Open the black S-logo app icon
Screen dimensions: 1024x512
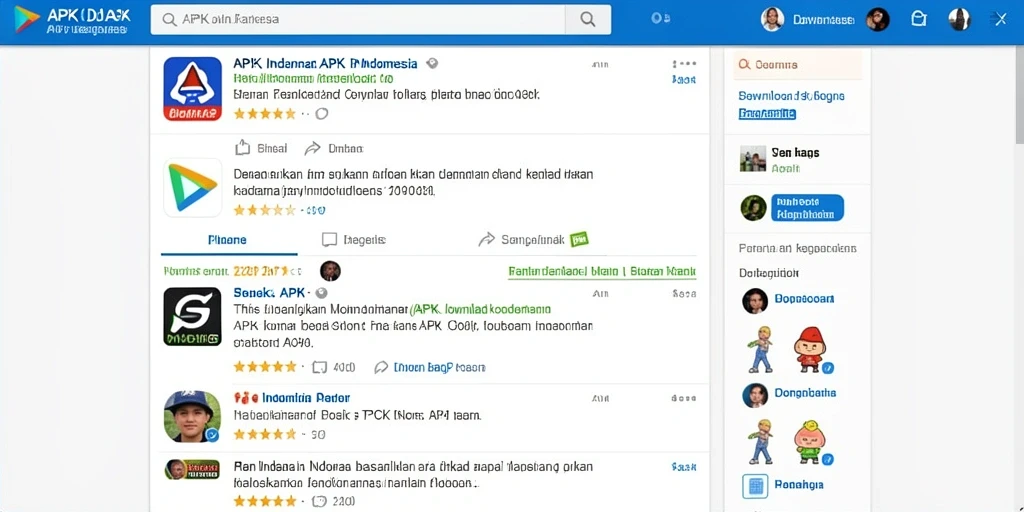pyautogui.click(x=193, y=317)
